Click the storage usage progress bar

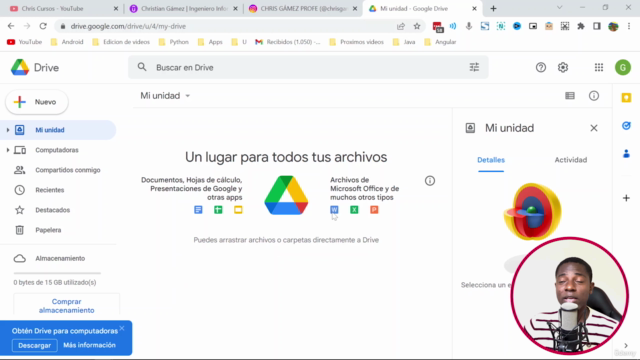click(57, 273)
